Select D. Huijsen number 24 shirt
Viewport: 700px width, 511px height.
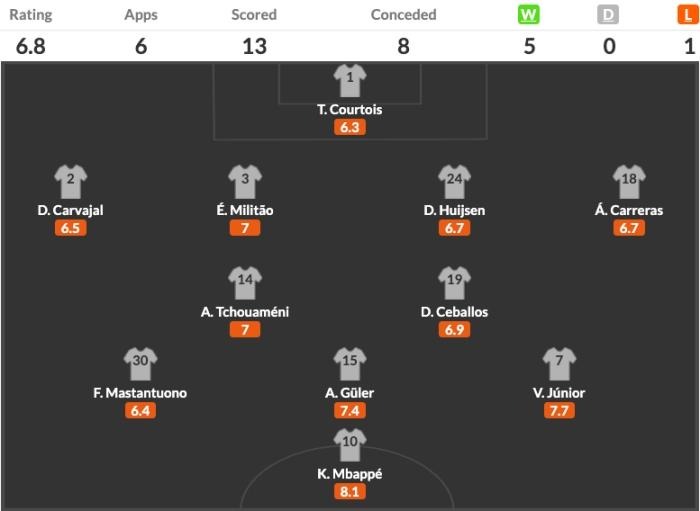(x=454, y=182)
